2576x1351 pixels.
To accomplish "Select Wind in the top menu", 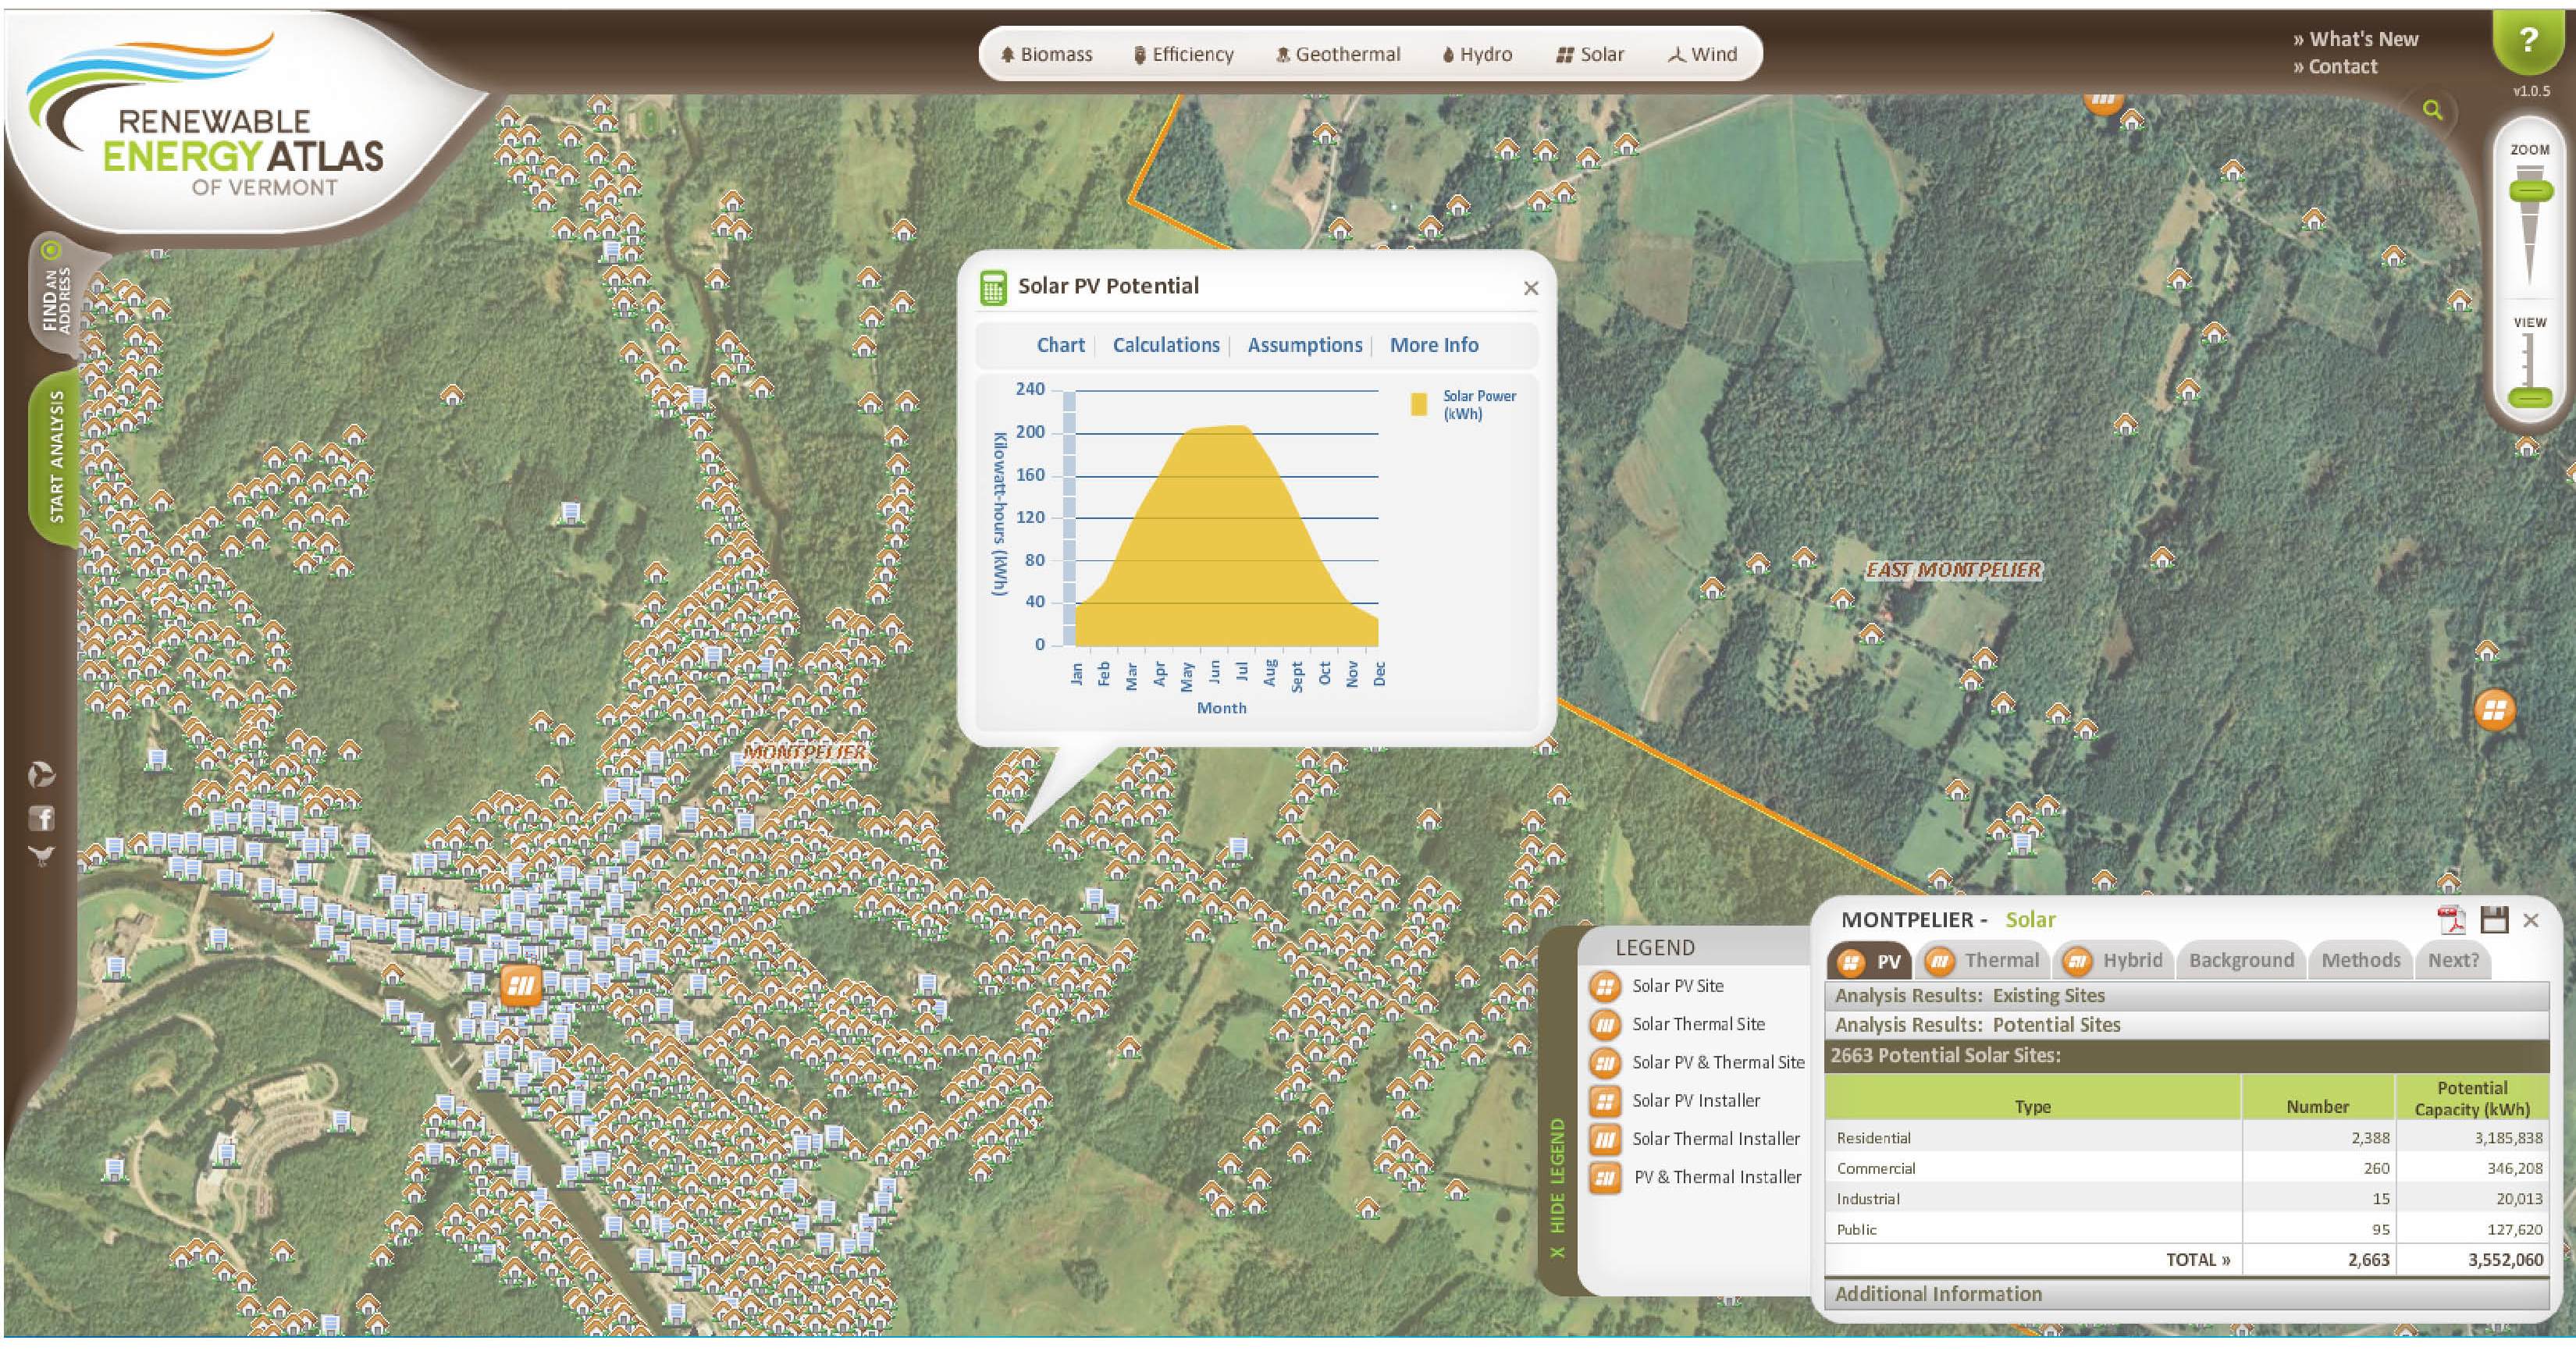I will point(1702,55).
